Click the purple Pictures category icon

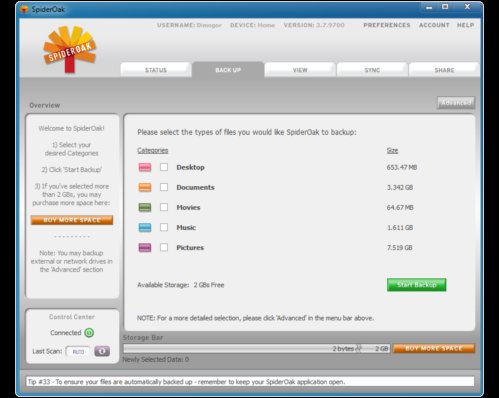[145, 247]
